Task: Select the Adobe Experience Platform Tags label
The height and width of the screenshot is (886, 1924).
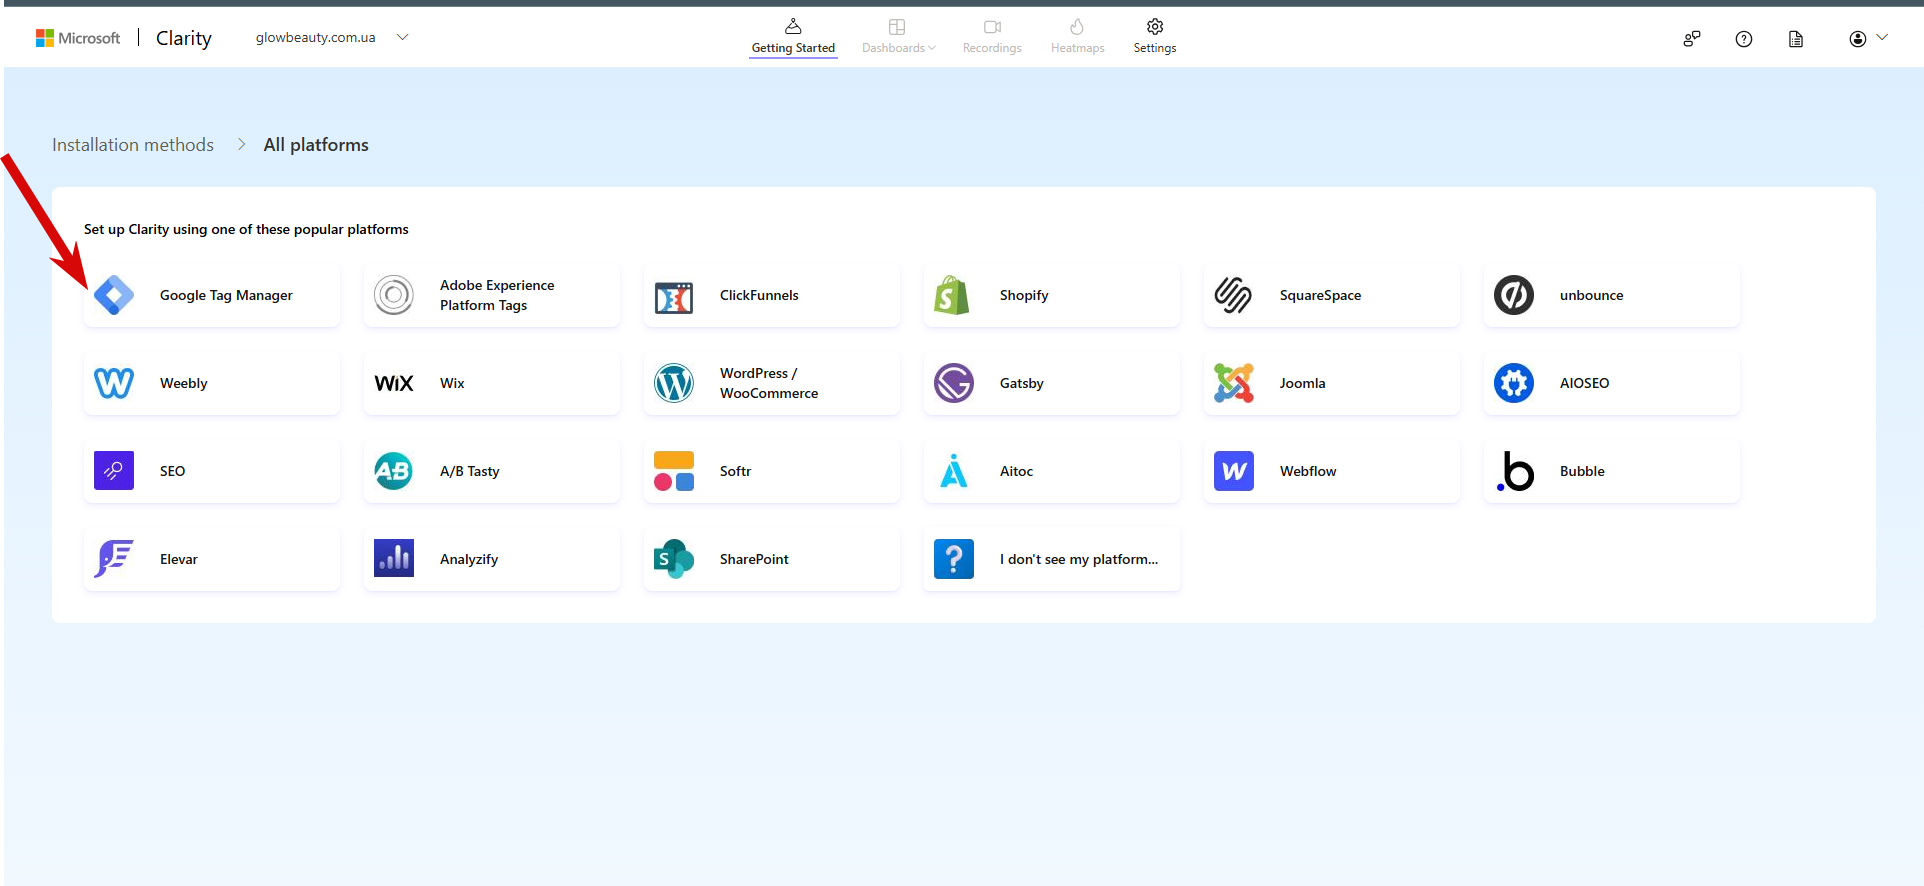Action: coord(497,295)
